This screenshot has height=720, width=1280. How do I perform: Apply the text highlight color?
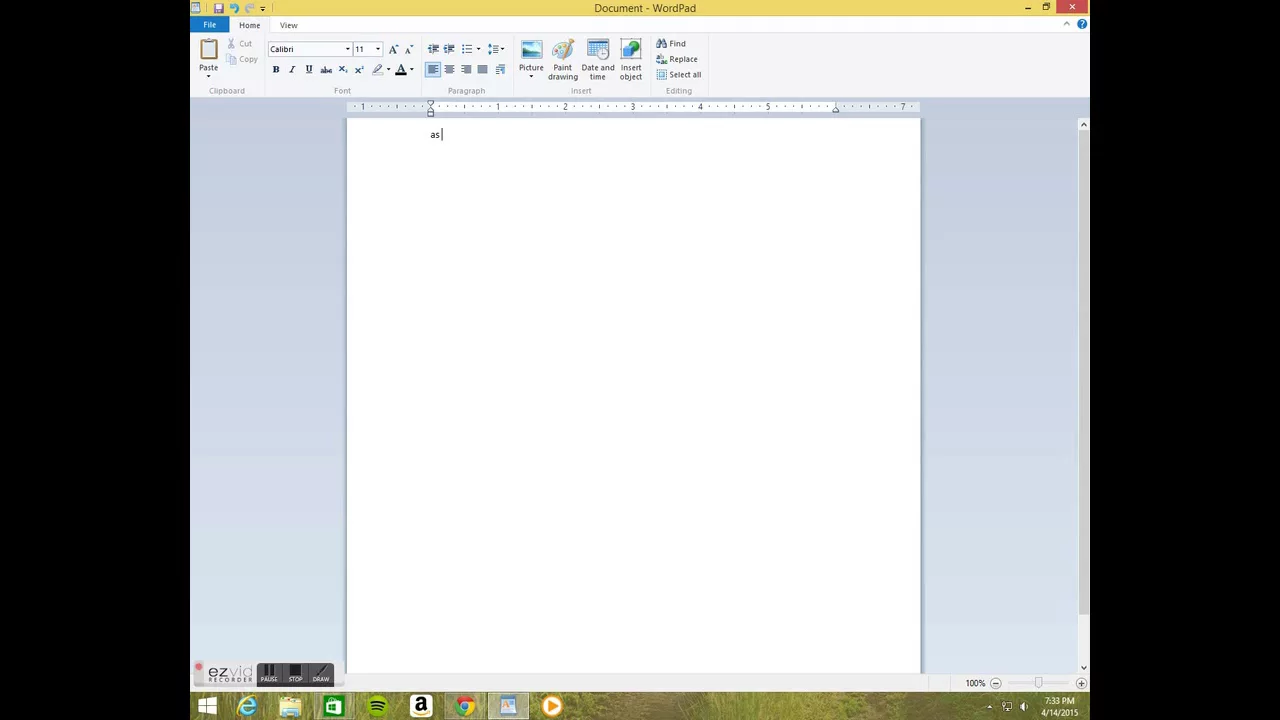pyautogui.click(x=377, y=69)
